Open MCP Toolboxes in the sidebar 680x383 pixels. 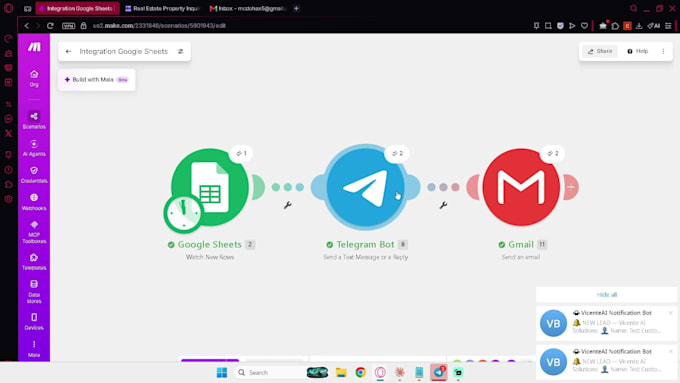click(34, 232)
